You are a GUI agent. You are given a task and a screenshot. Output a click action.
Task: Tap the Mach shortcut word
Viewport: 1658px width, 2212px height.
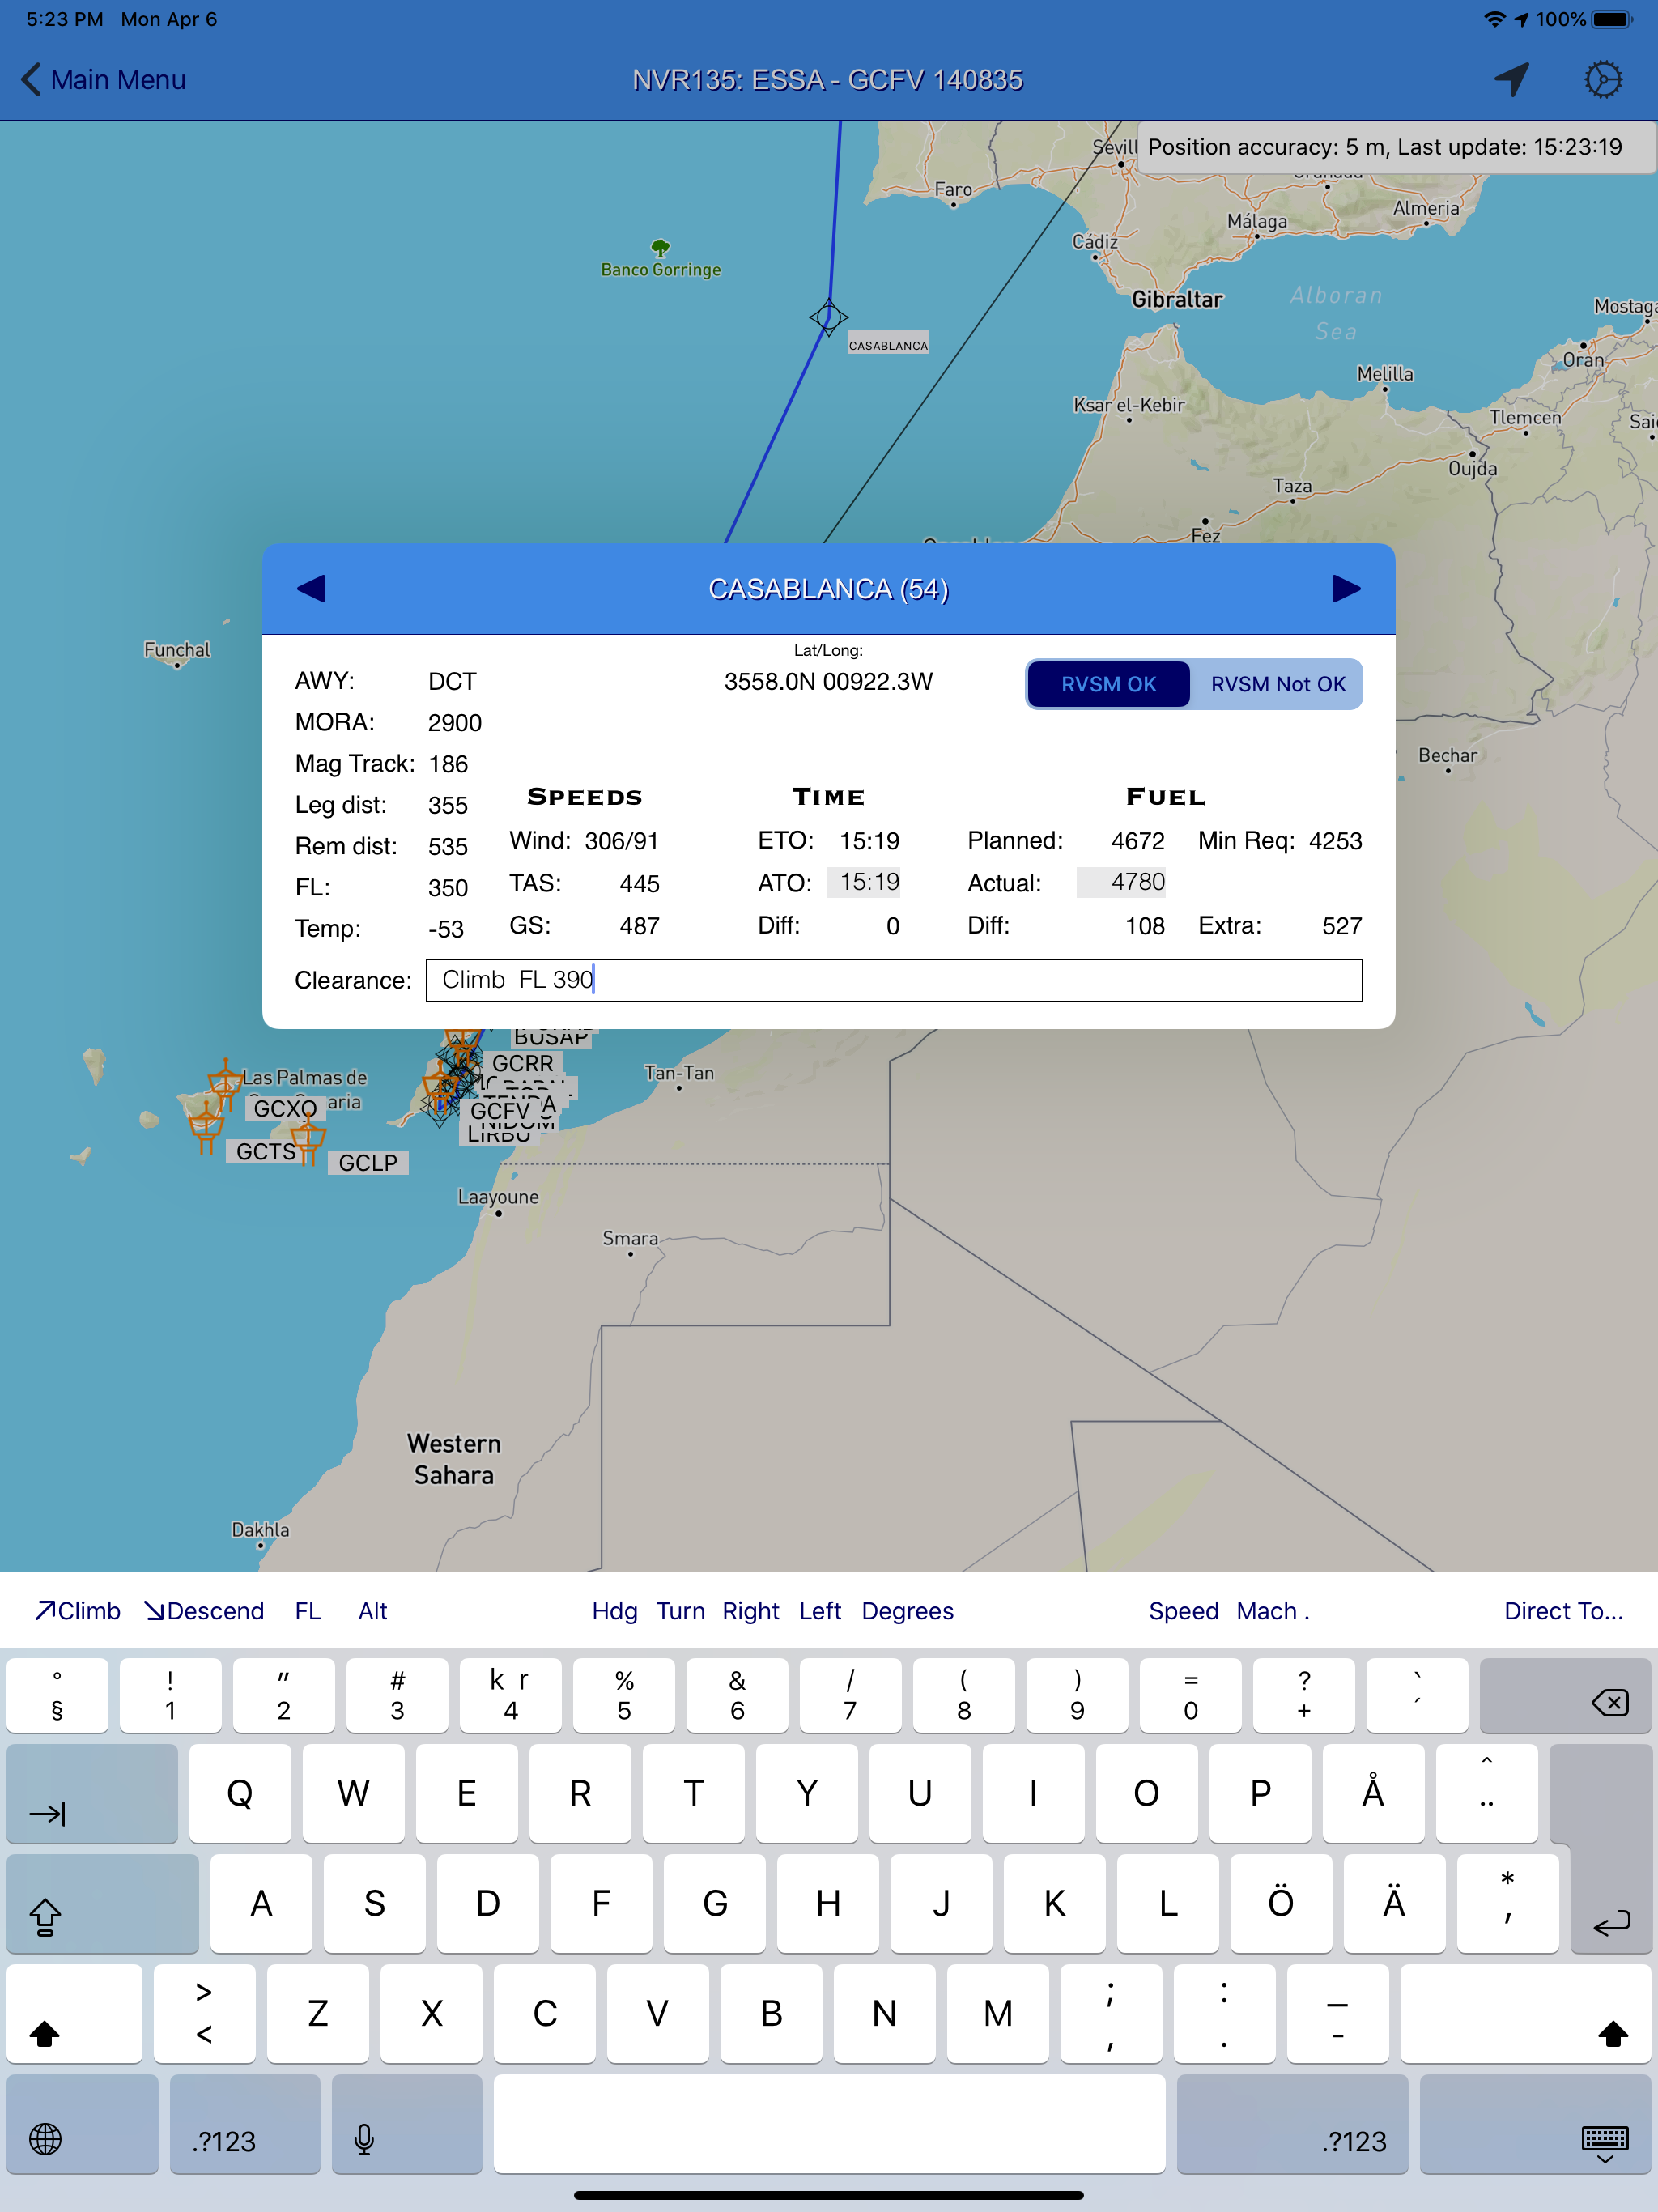[1266, 1611]
